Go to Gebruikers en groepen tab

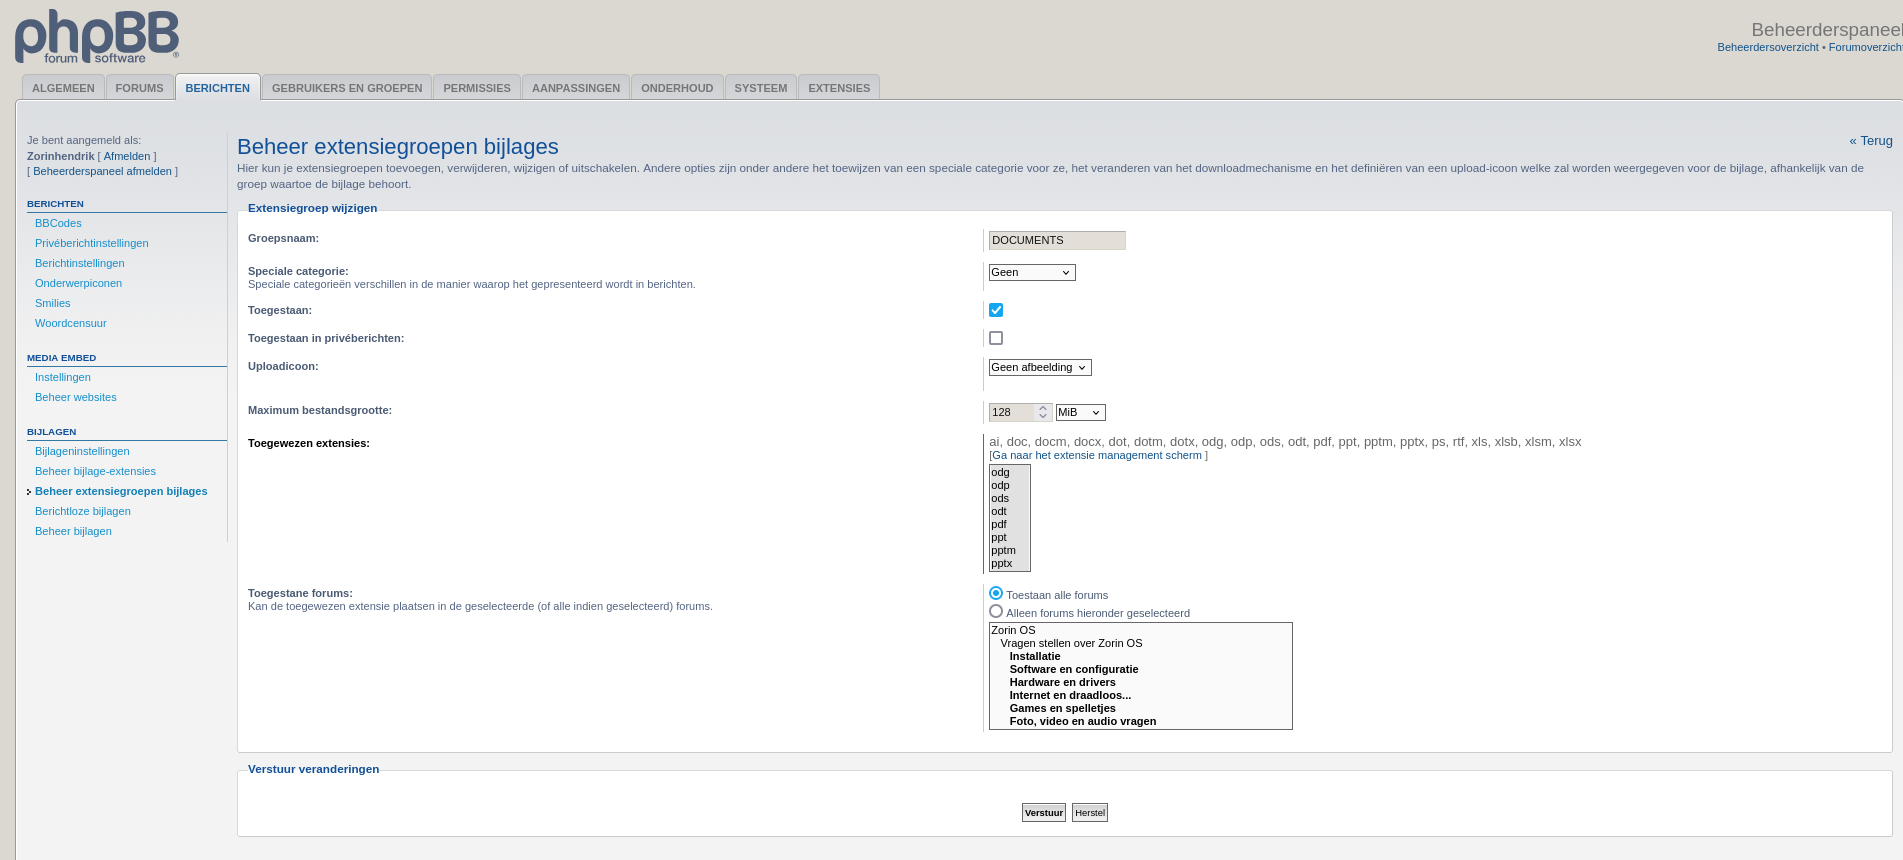pos(347,88)
